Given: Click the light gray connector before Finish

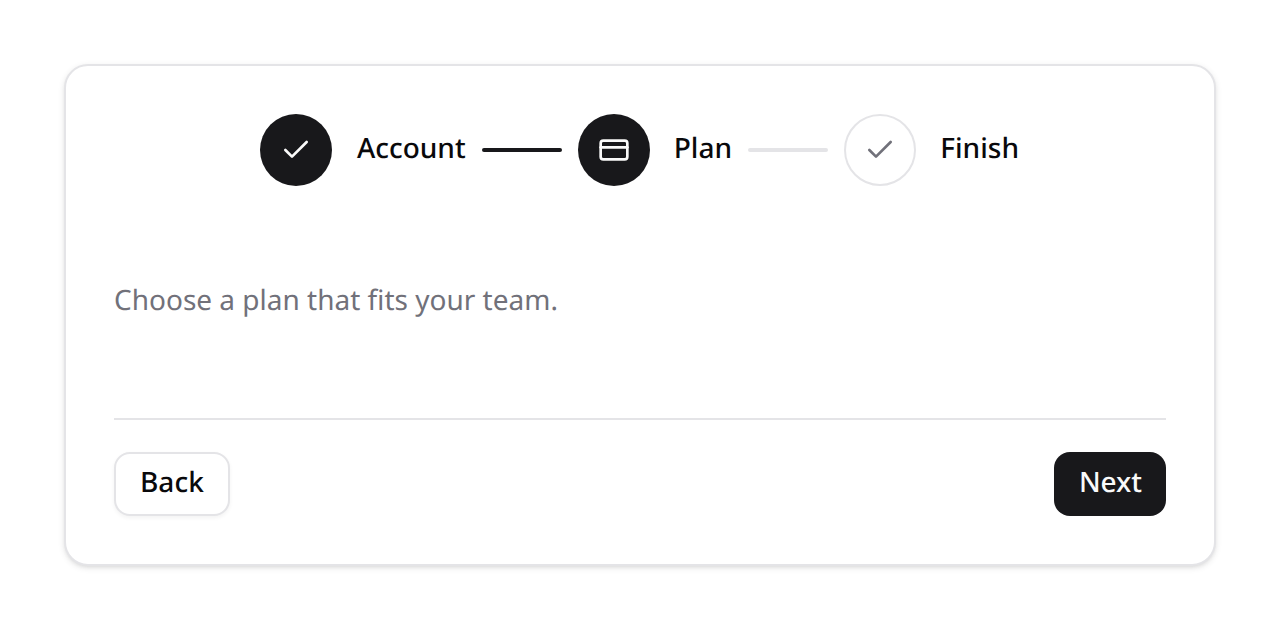Looking at the screenshot, I should 788,150.
